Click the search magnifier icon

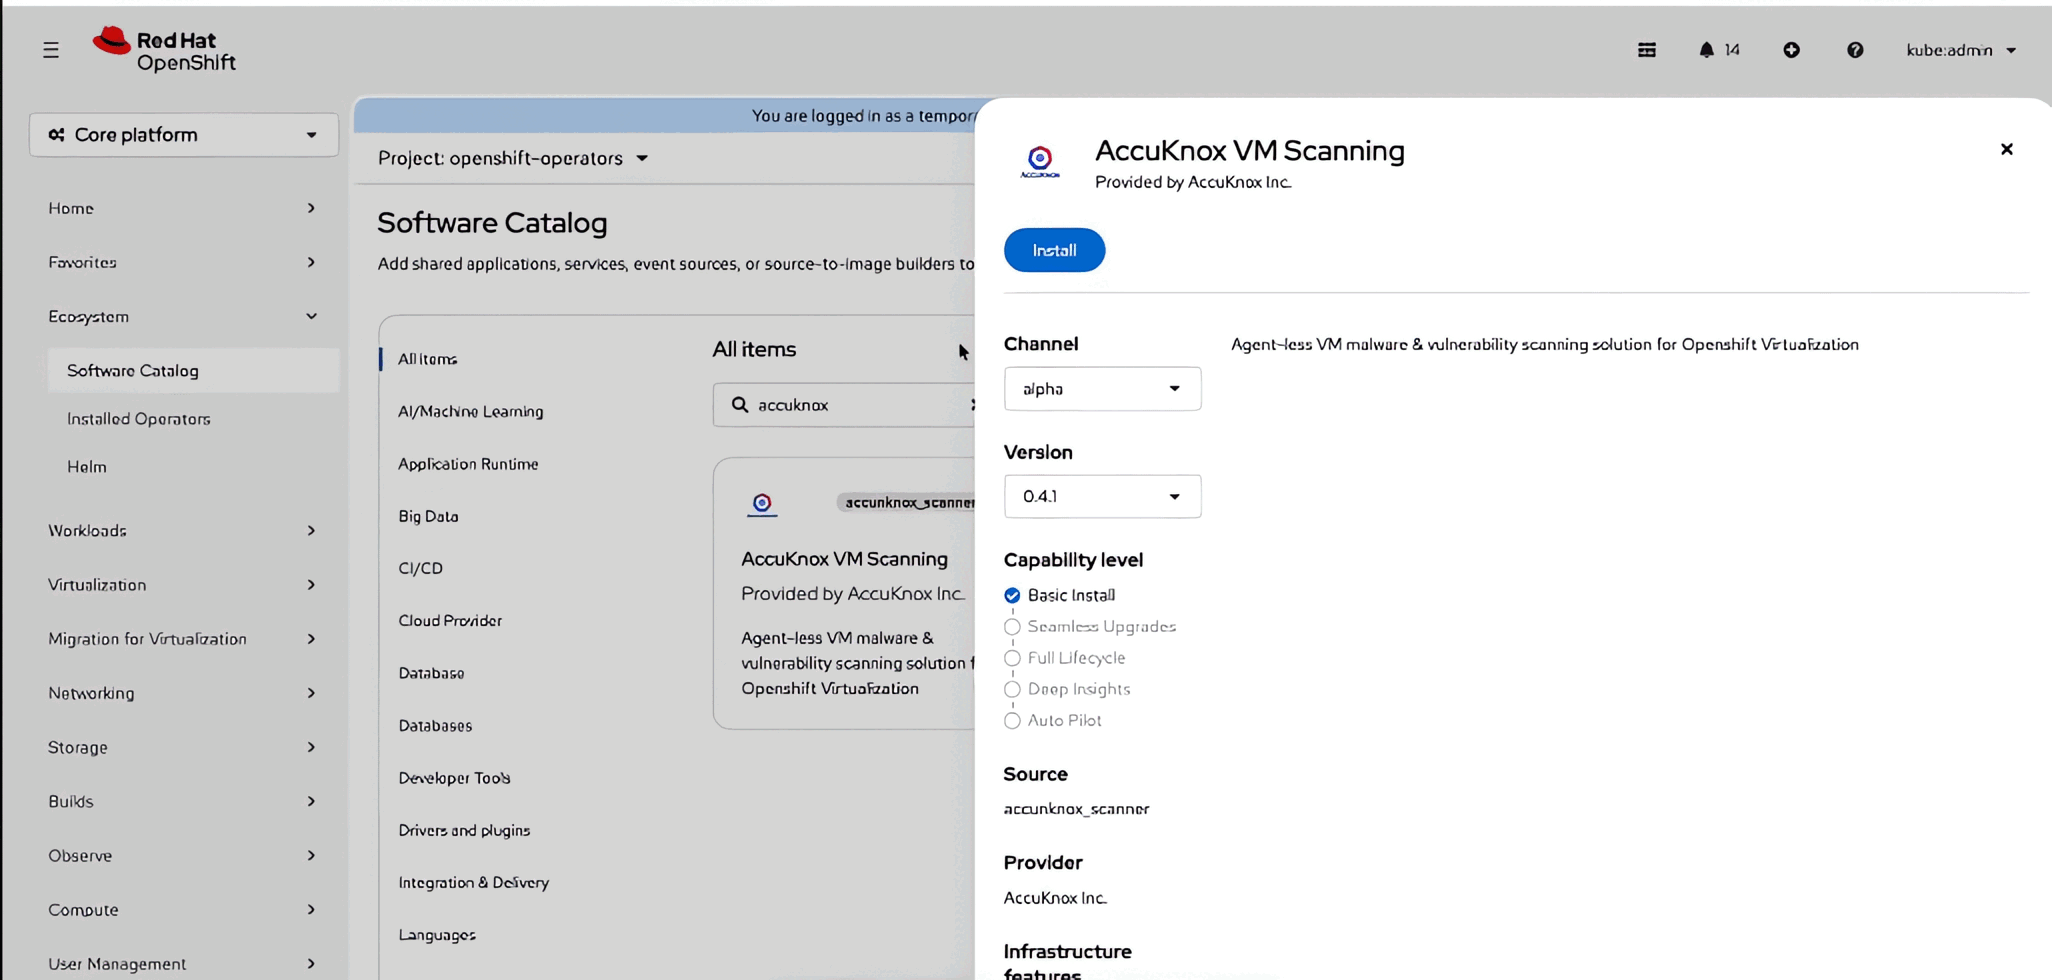740,405
